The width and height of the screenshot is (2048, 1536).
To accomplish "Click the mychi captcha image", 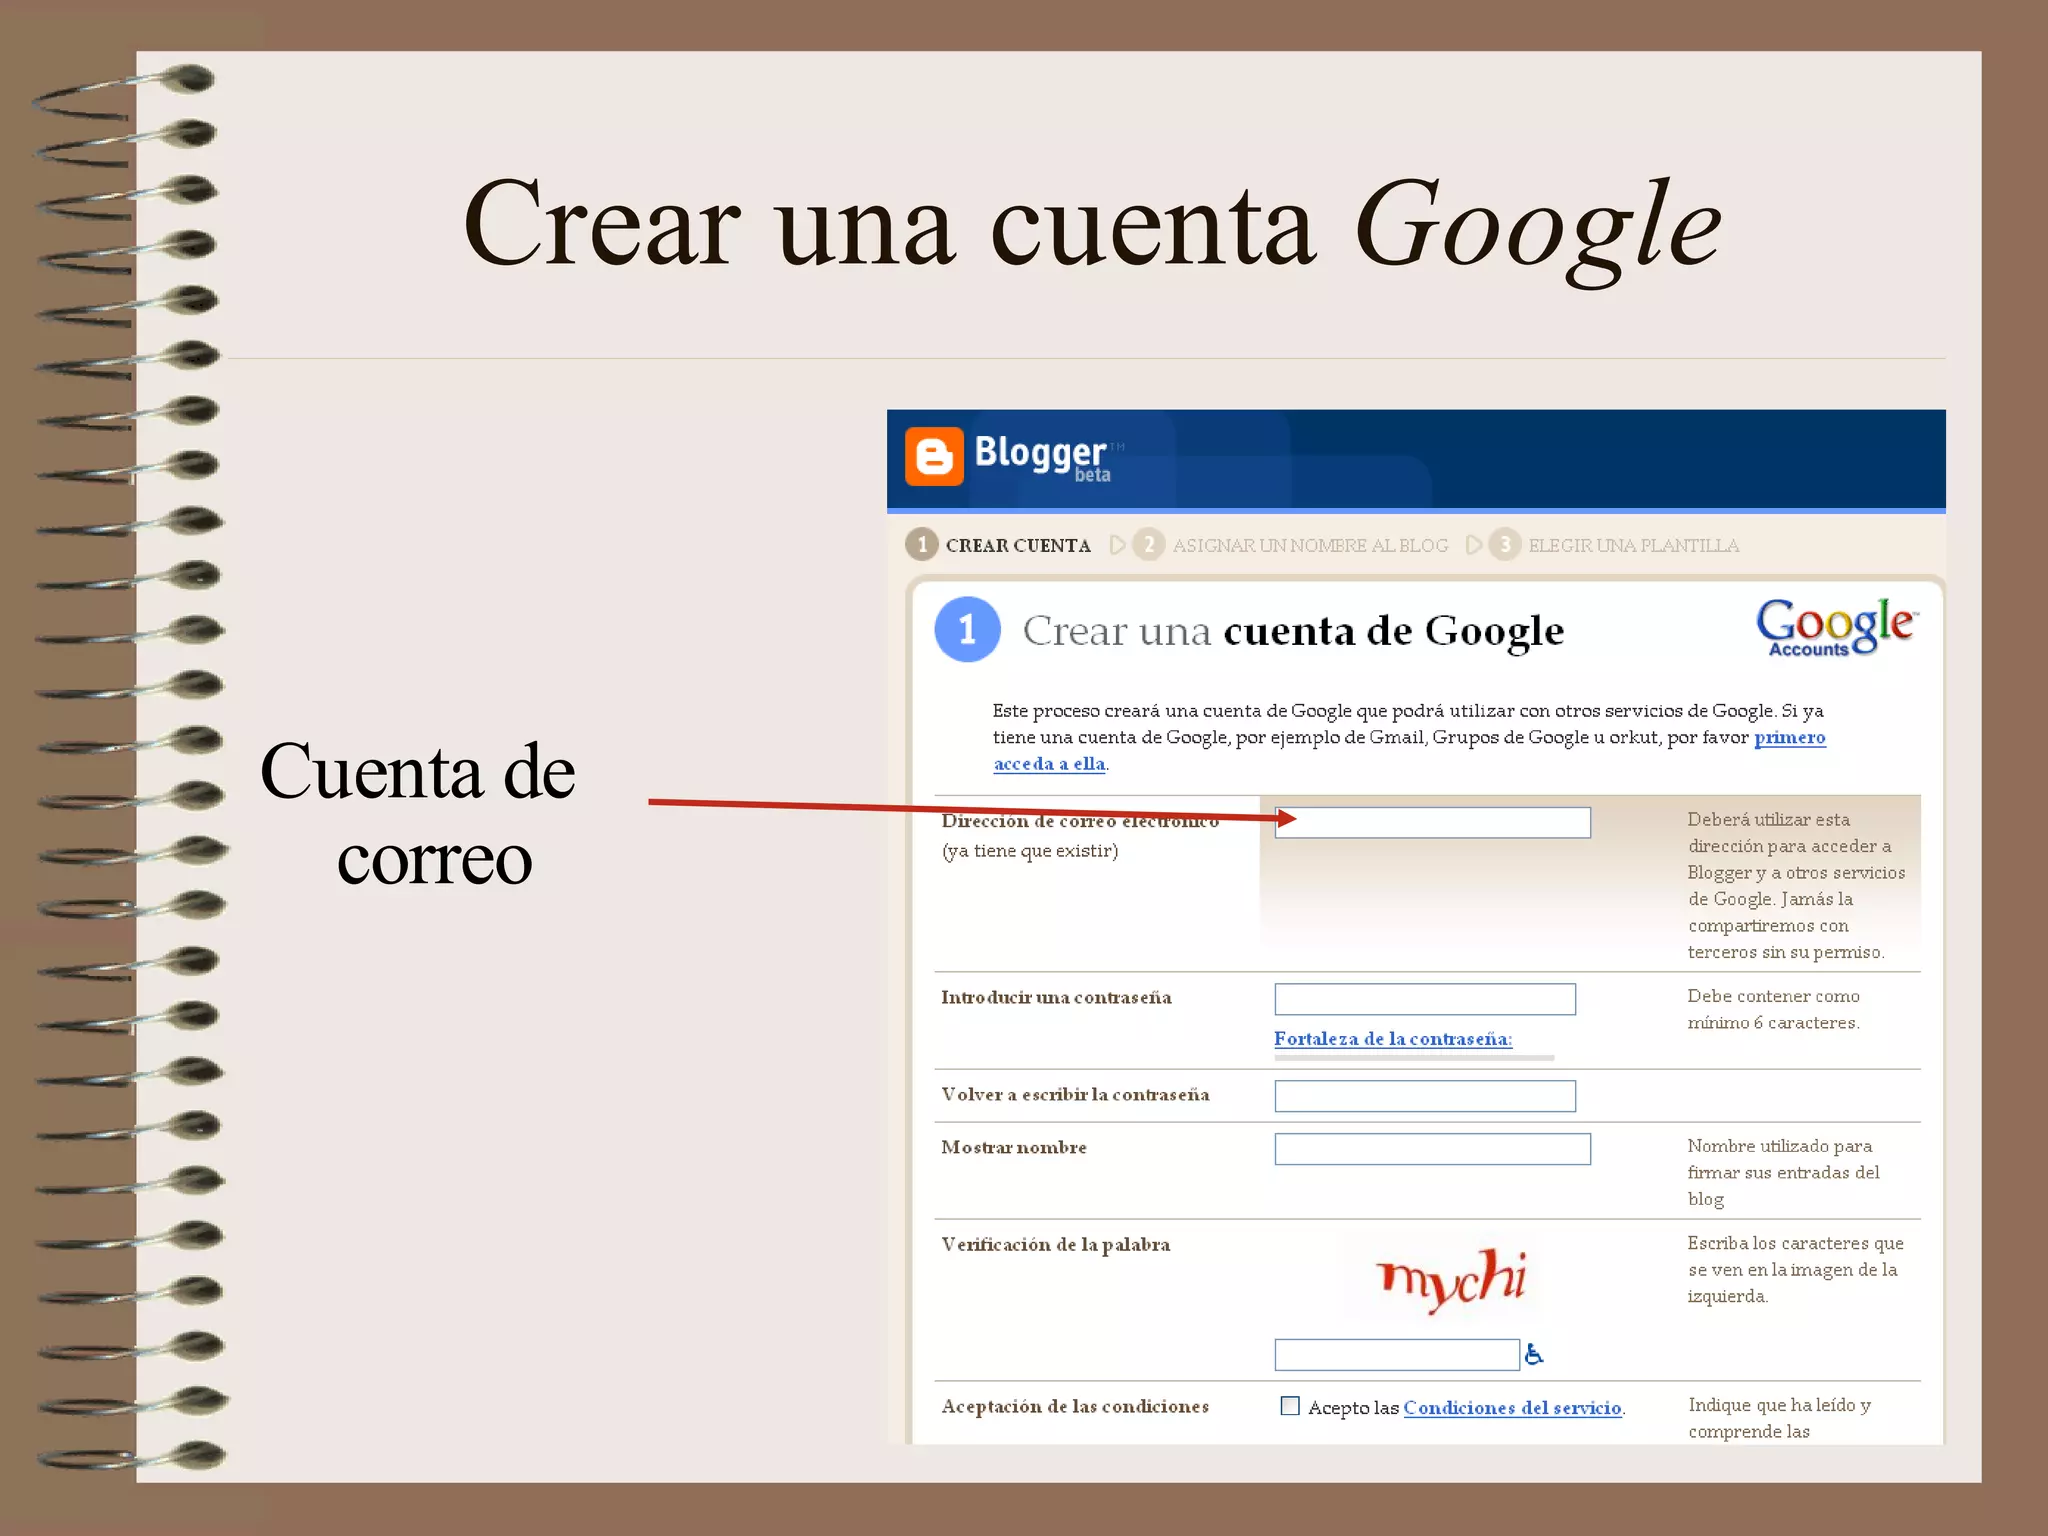I will tap(1452, 1280).
